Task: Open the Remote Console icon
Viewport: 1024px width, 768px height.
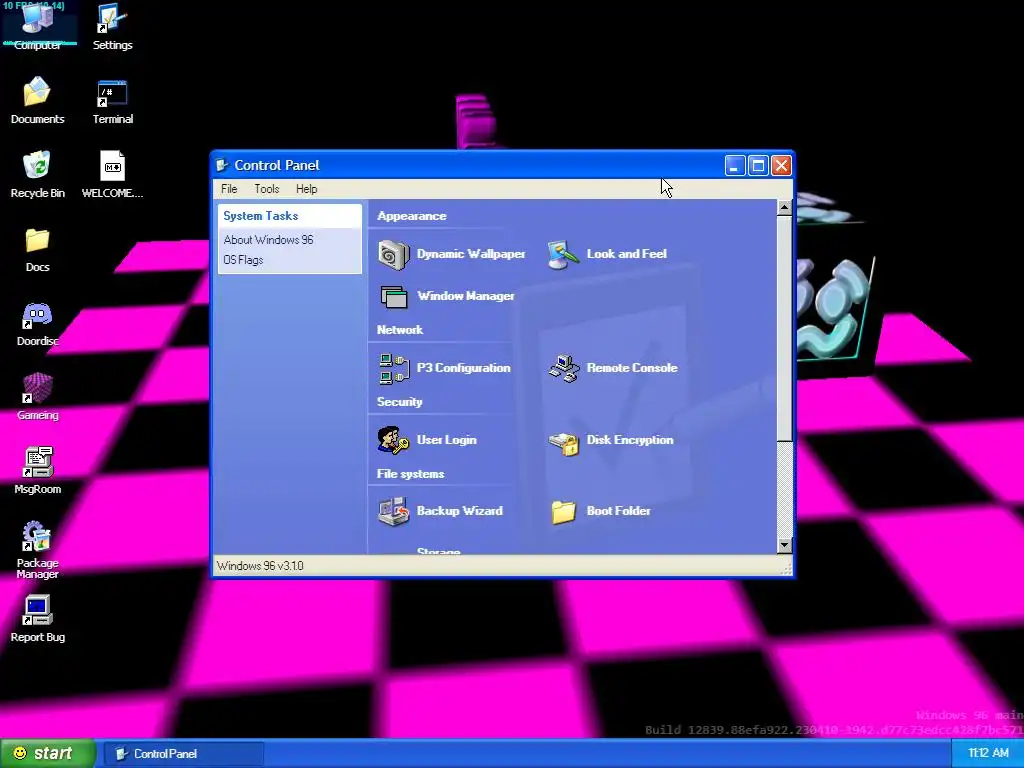Action: (564, 368)
